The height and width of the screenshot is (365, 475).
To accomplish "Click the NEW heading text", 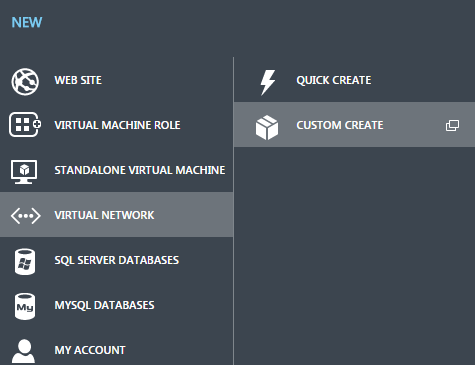I will 27,22.
